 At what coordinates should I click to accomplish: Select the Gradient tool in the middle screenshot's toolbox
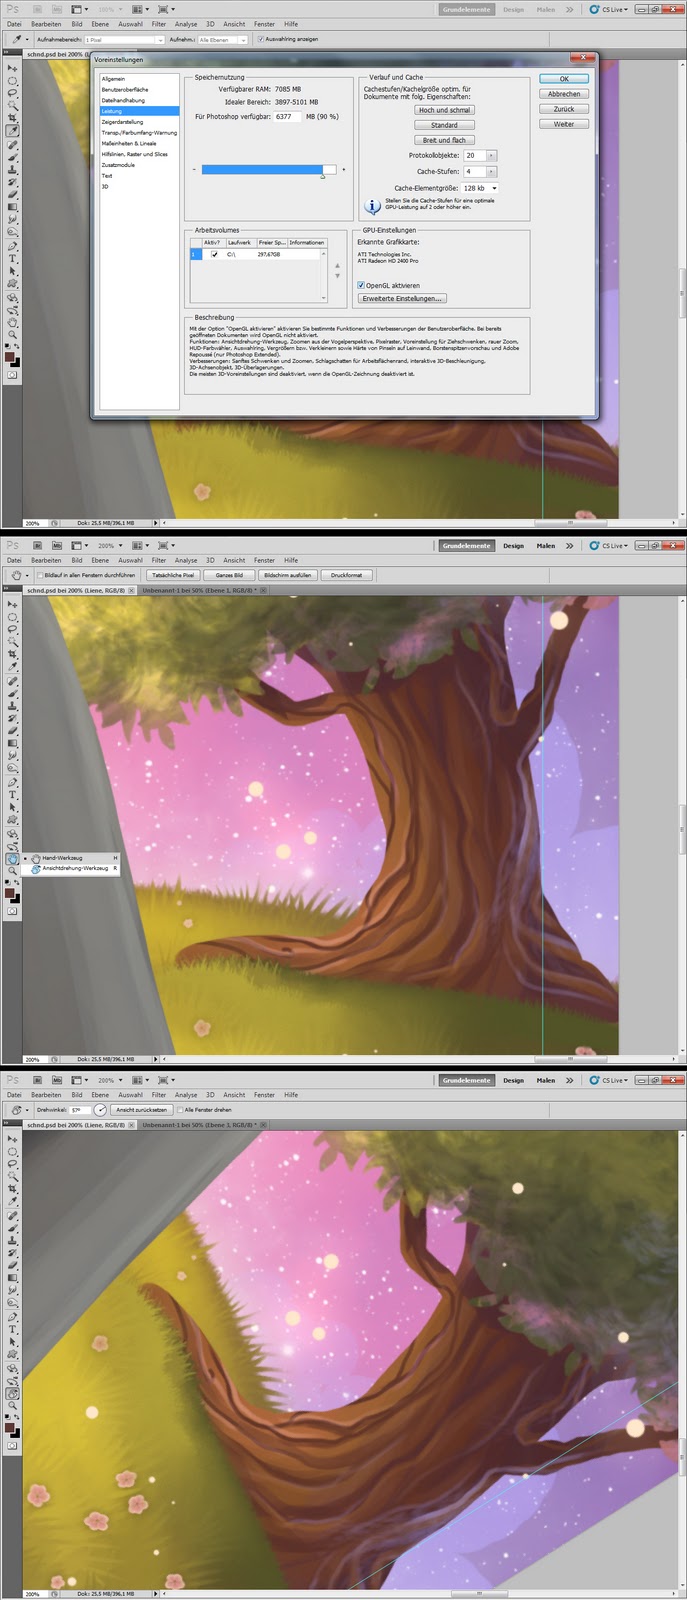pos(13,744)
